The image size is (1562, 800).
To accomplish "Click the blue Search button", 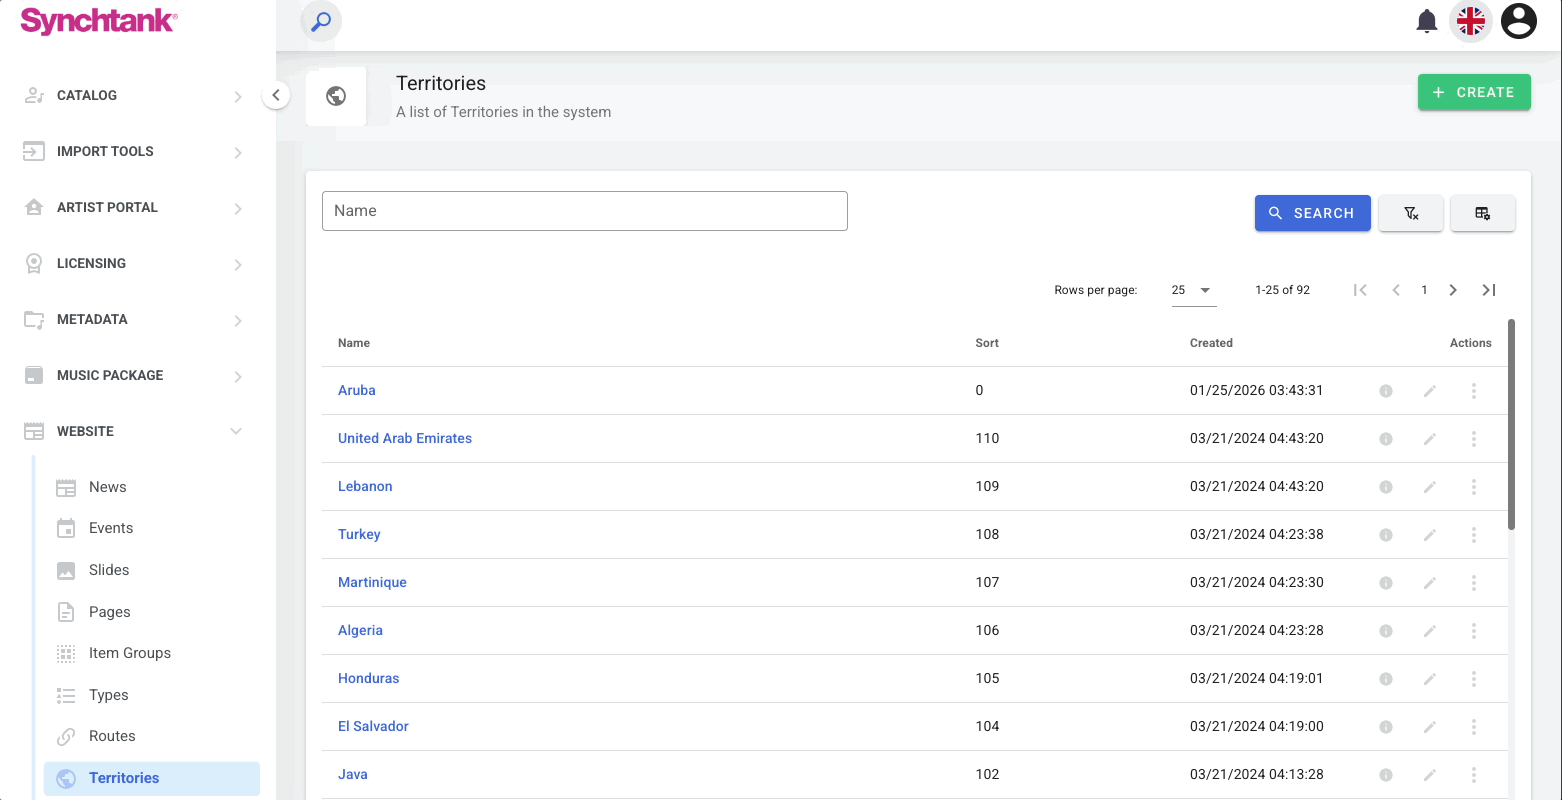I will 1313,213.
